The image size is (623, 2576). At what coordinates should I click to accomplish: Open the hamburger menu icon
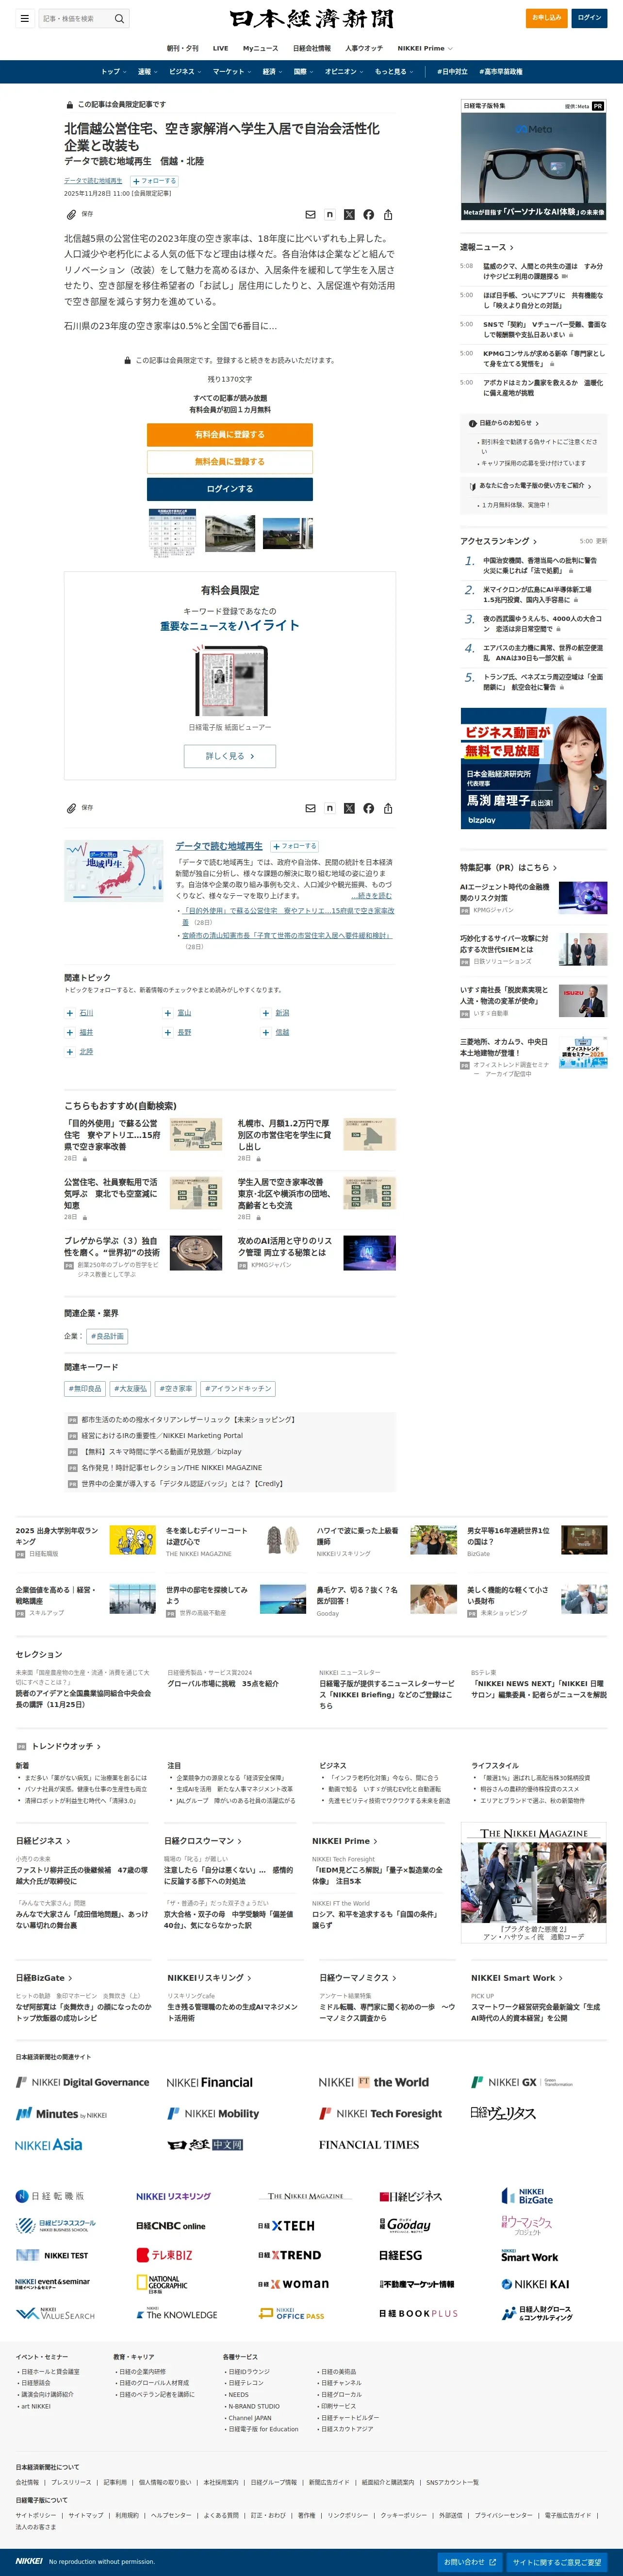point(25,18)
